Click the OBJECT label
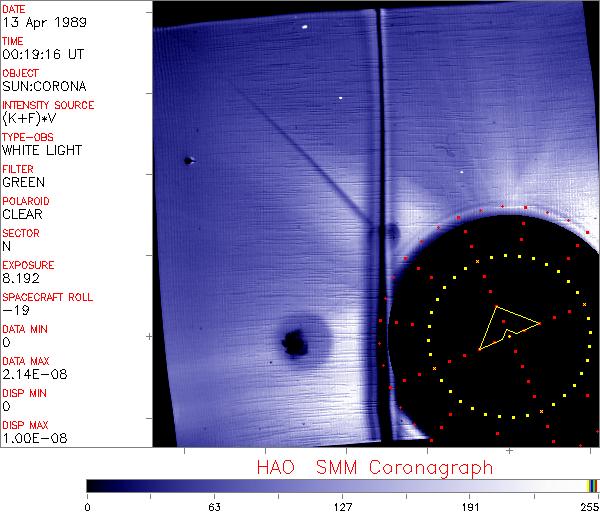 click(20, 73)
